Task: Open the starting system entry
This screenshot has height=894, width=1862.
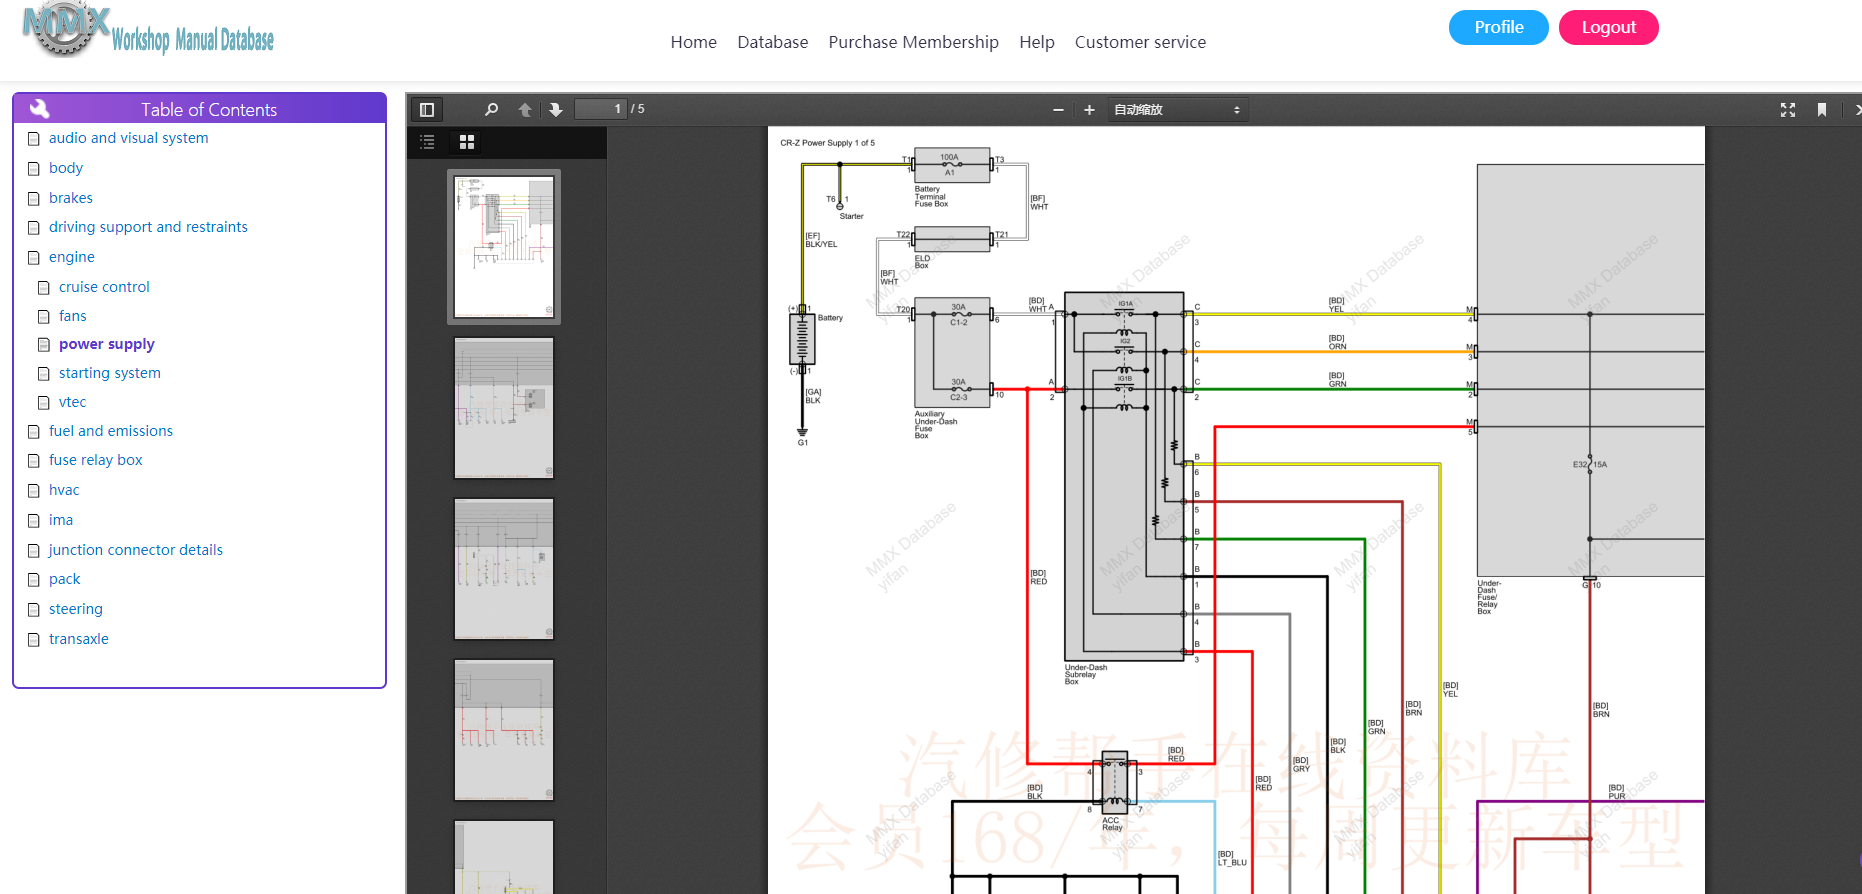Action: tap(109, 373)
